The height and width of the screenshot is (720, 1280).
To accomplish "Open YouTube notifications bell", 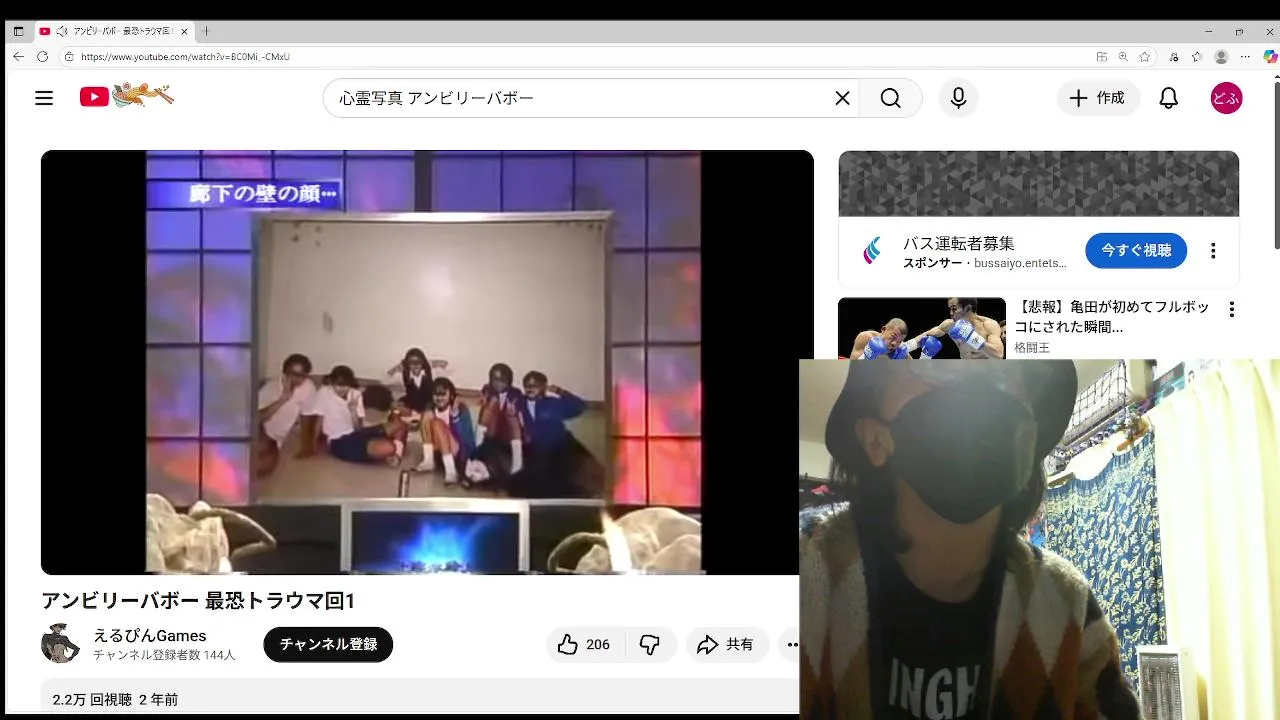I will click(1168, 98).
